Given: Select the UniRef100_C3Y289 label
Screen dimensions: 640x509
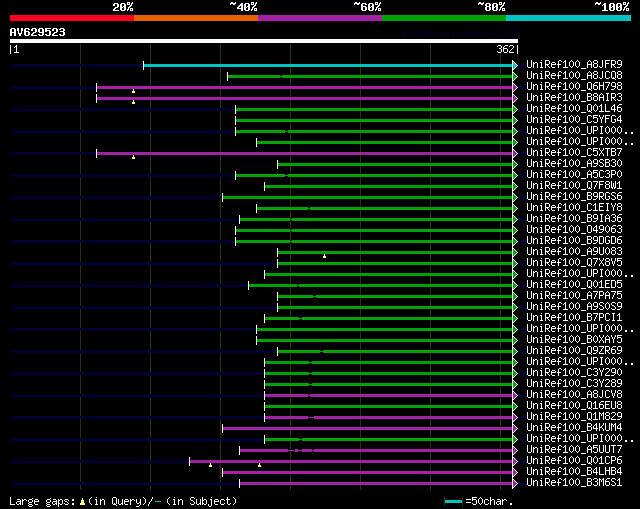Looking at the screenshot, I should (x=574, y=384).
